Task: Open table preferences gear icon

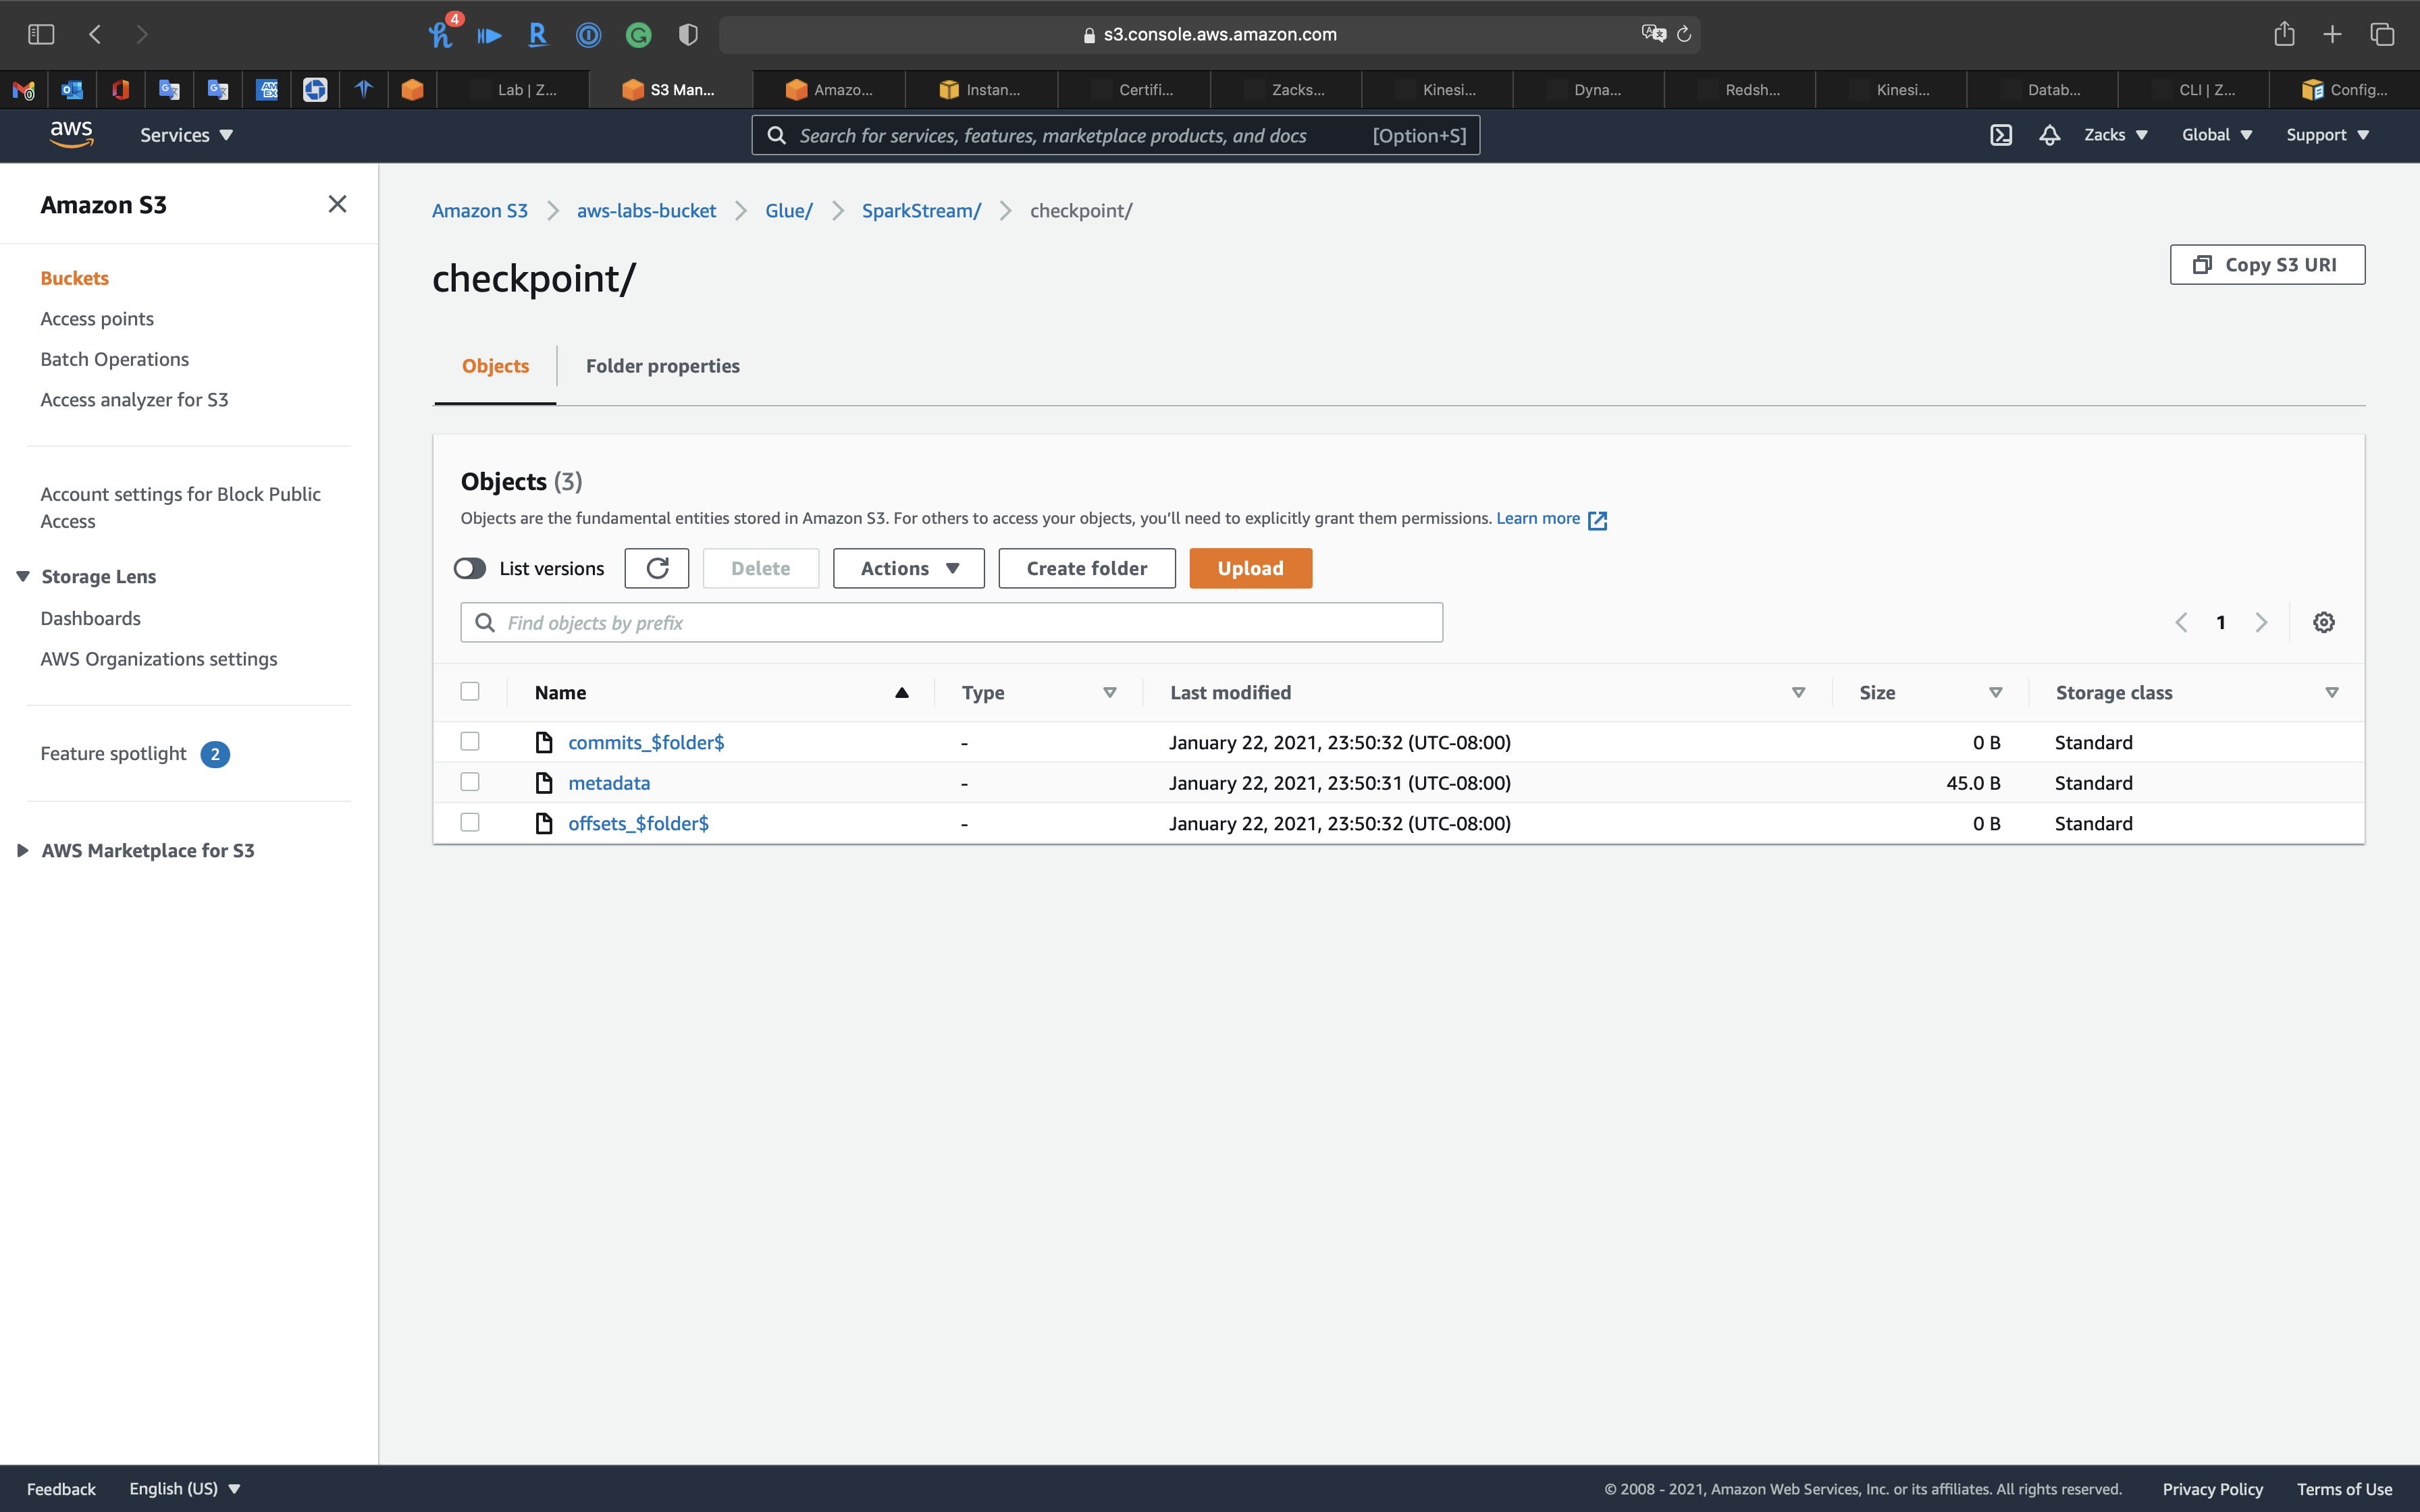Action: click(2323, 622)
